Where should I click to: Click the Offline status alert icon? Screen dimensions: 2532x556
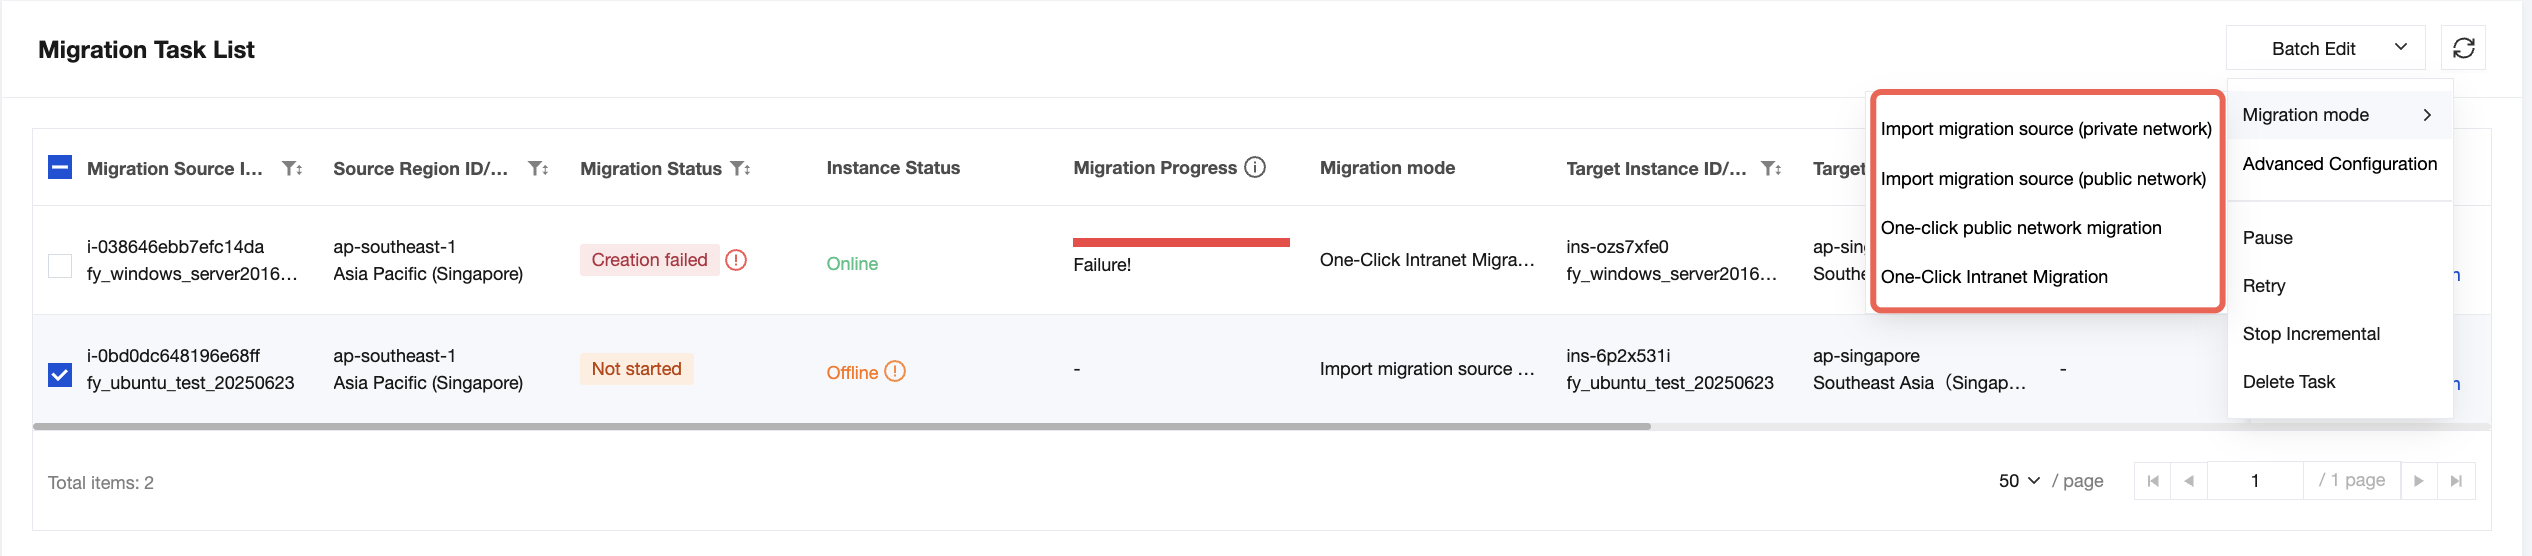[895, 372]
